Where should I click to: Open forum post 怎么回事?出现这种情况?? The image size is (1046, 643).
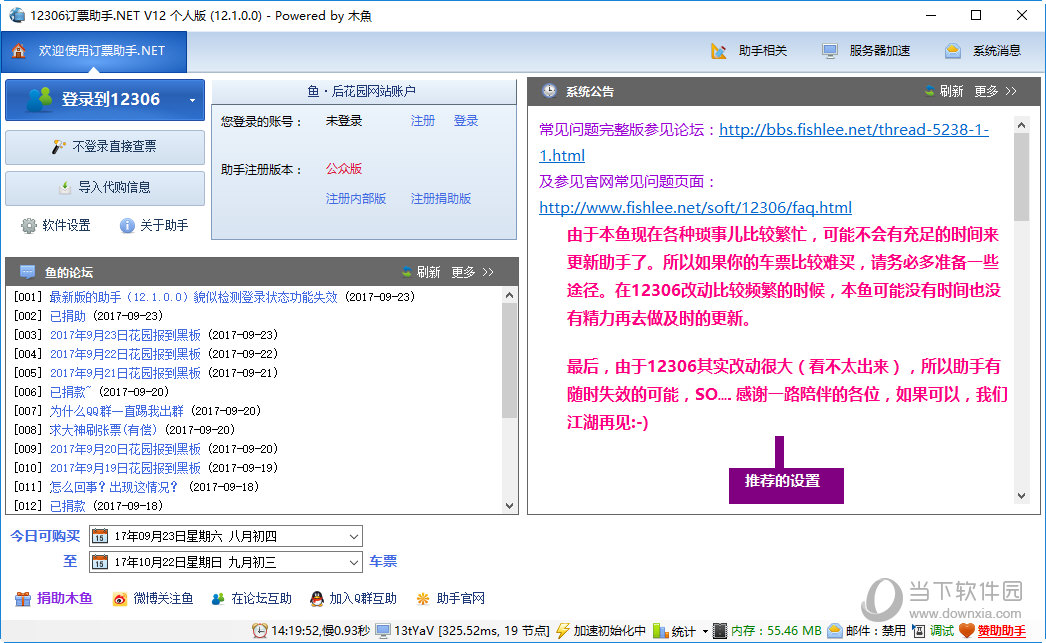114,487
